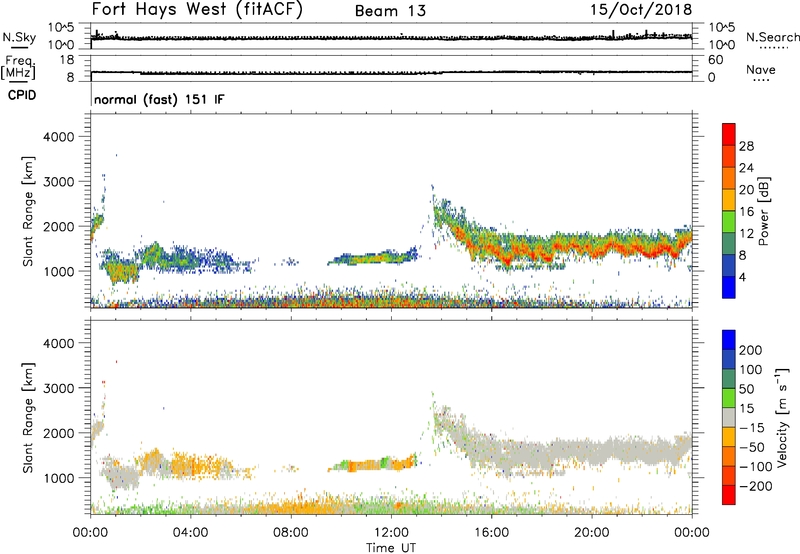This screenshot has height=554, width=800.
Task: Click the 'Freq. [MHz]' label
Action: [x=19, y=67]
